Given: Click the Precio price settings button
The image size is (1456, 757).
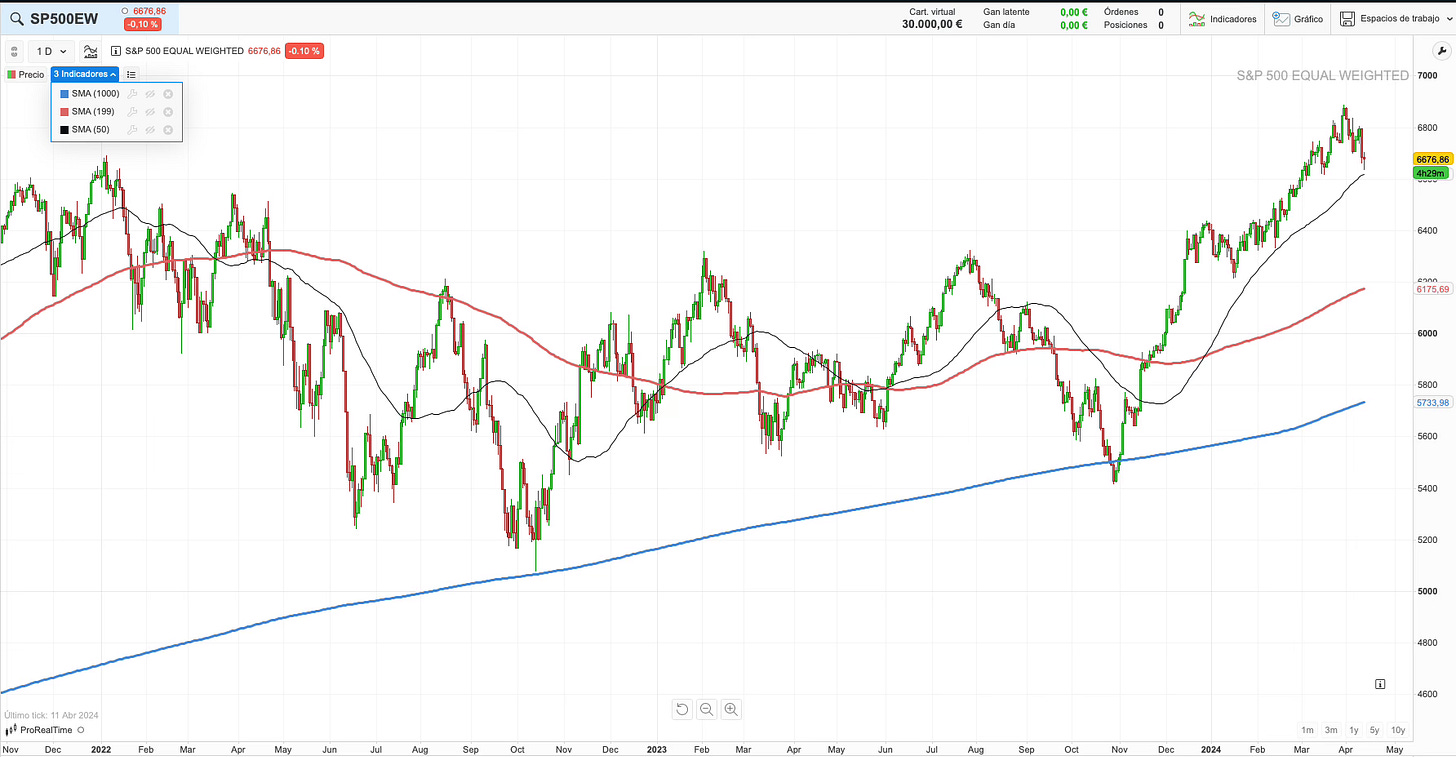Looking at the screenshot, I should (x=26, y=74).
